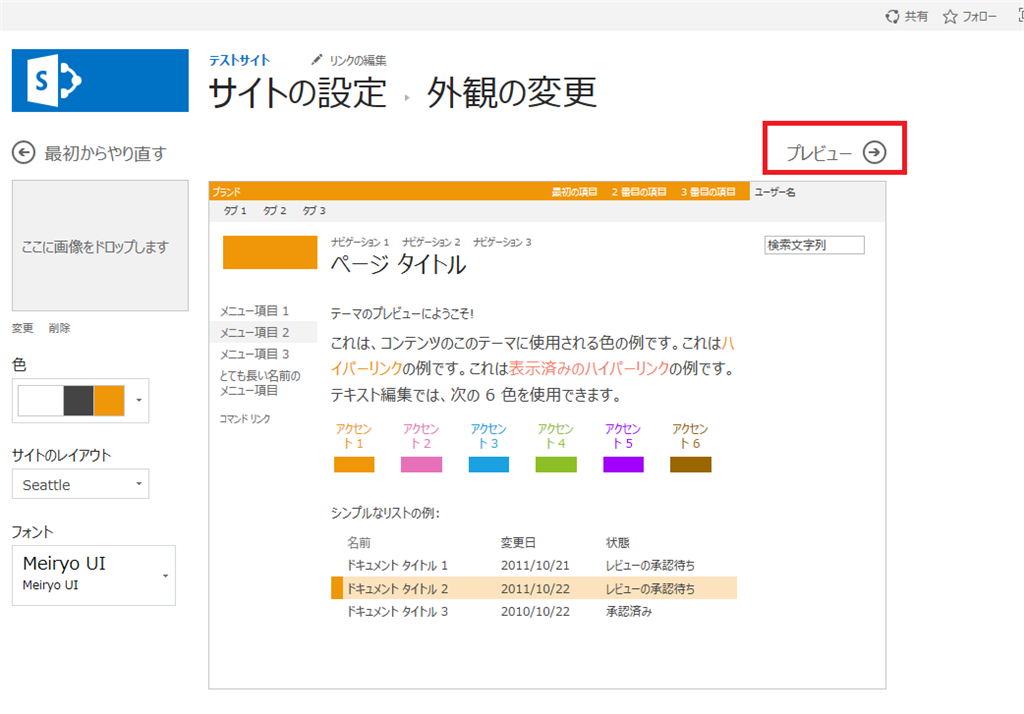This screenshot has width=1024, height=714.
Task: Click the 検索文字列 search box in the preview
Action: click(x=813, y=245)
